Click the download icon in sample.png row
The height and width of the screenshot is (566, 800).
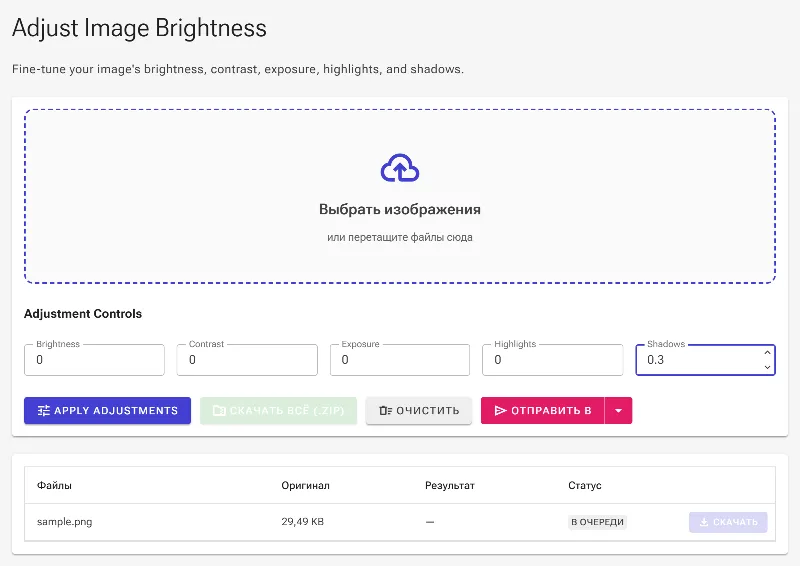point(704,522)
